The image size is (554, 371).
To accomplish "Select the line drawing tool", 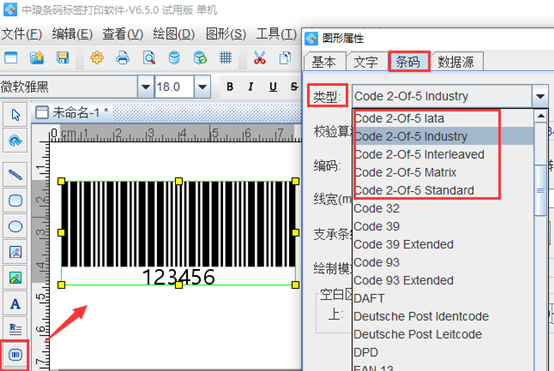I will (x=15, y=175).
